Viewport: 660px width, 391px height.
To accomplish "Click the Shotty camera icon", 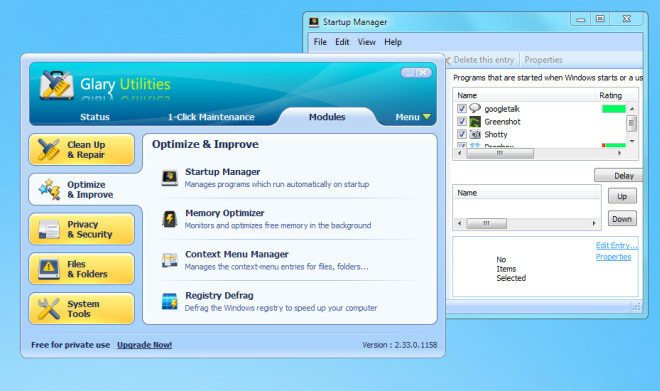I will [475, 134].
